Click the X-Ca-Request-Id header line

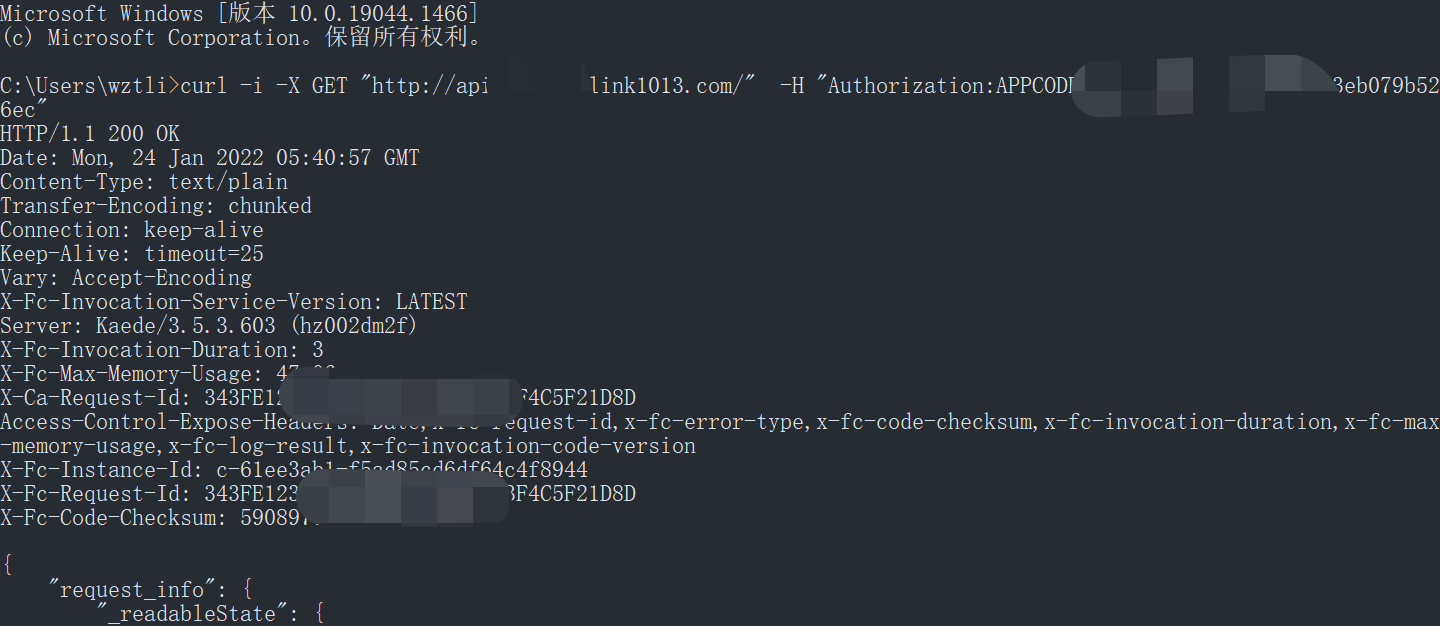pyautogui.click(x=318, y=398)
